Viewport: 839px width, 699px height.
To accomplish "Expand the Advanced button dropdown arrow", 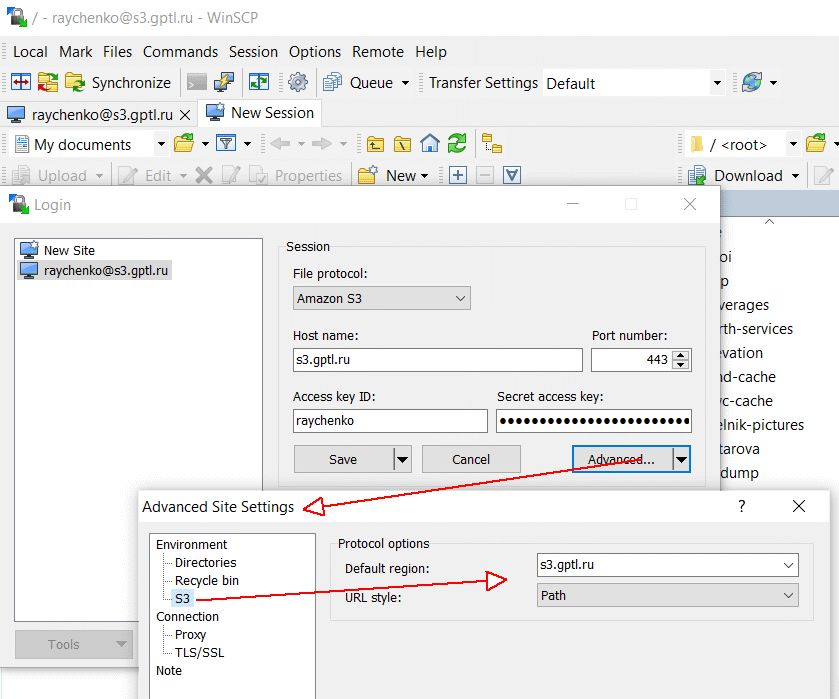I will point(681,459).
